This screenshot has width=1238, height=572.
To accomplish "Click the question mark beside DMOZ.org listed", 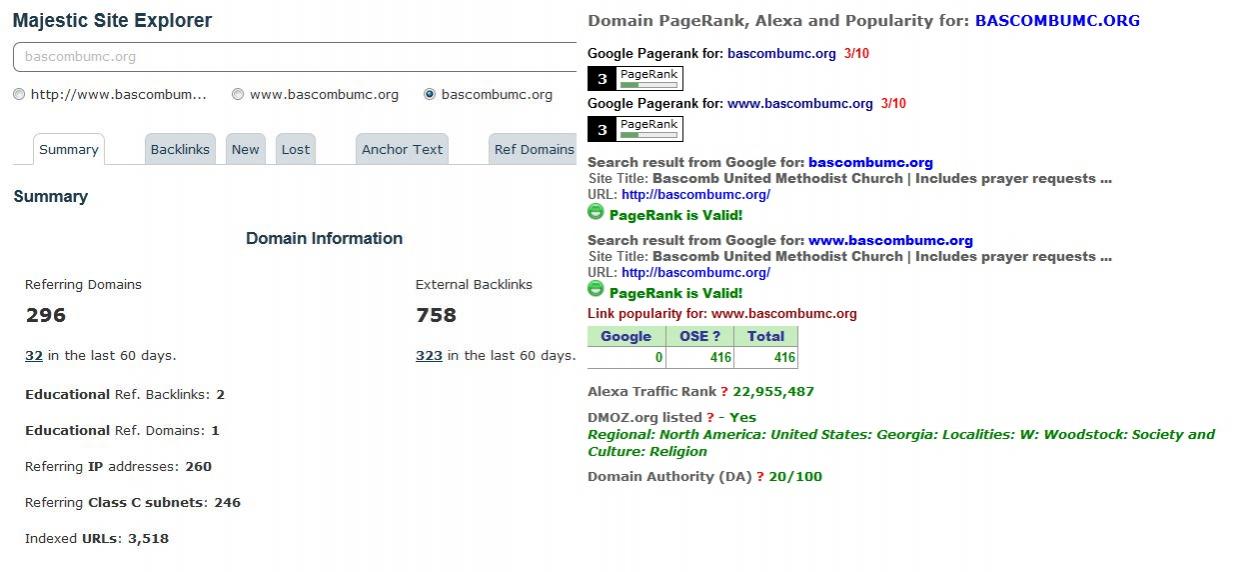I will 711,418.
